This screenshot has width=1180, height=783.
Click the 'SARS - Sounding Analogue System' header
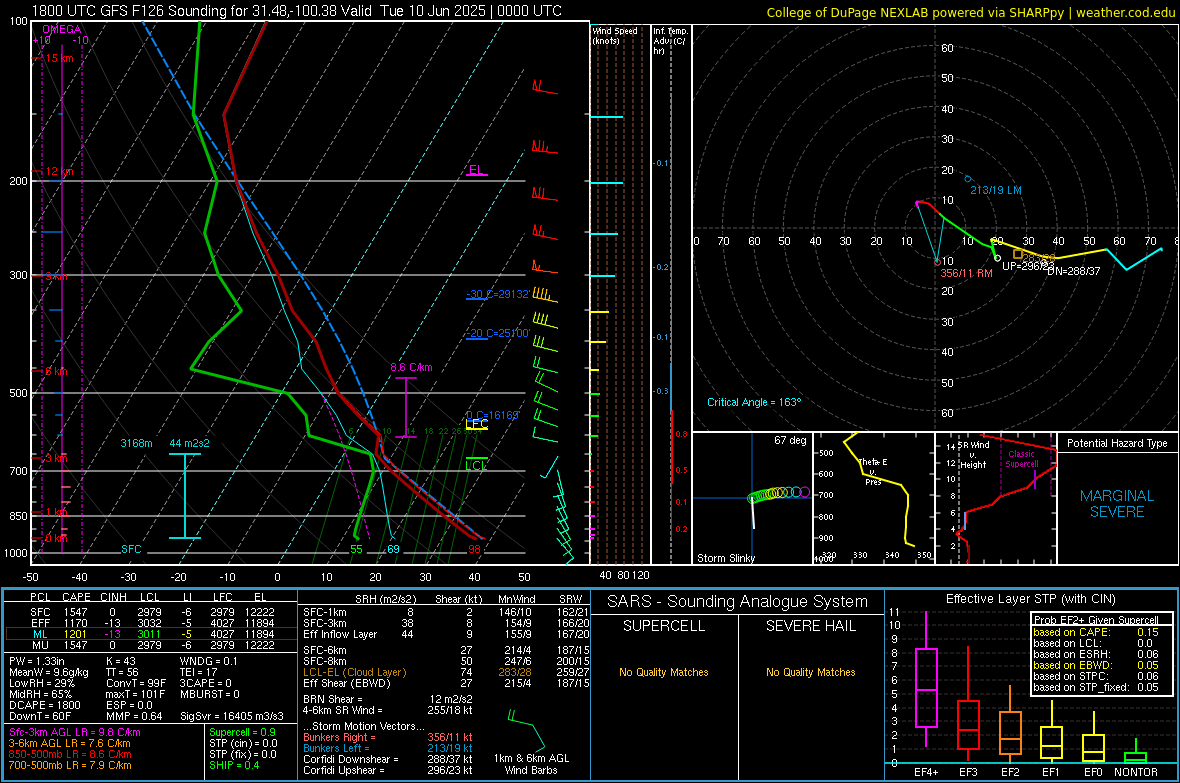coord(738,601)
